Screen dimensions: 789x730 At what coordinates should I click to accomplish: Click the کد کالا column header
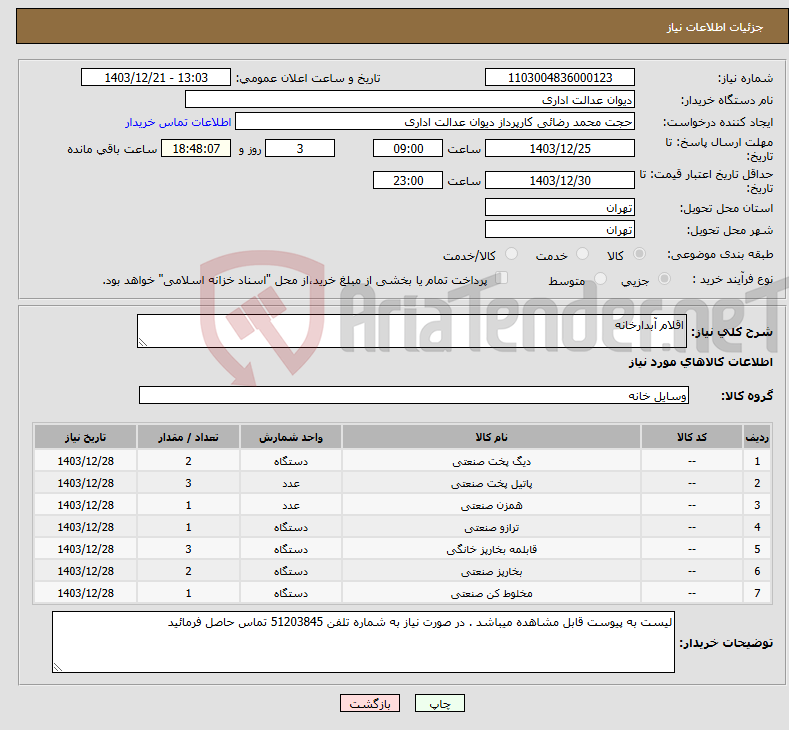point(691,437)
